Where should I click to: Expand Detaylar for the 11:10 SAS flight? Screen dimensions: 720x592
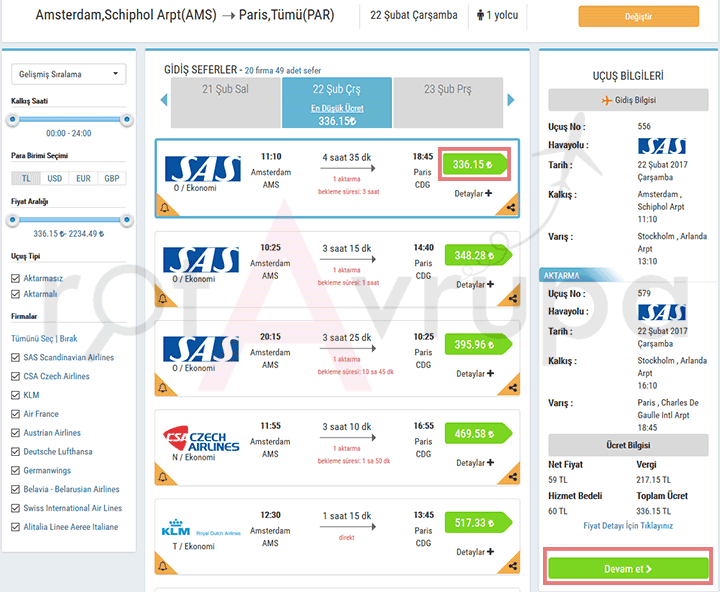coord(473,193)
